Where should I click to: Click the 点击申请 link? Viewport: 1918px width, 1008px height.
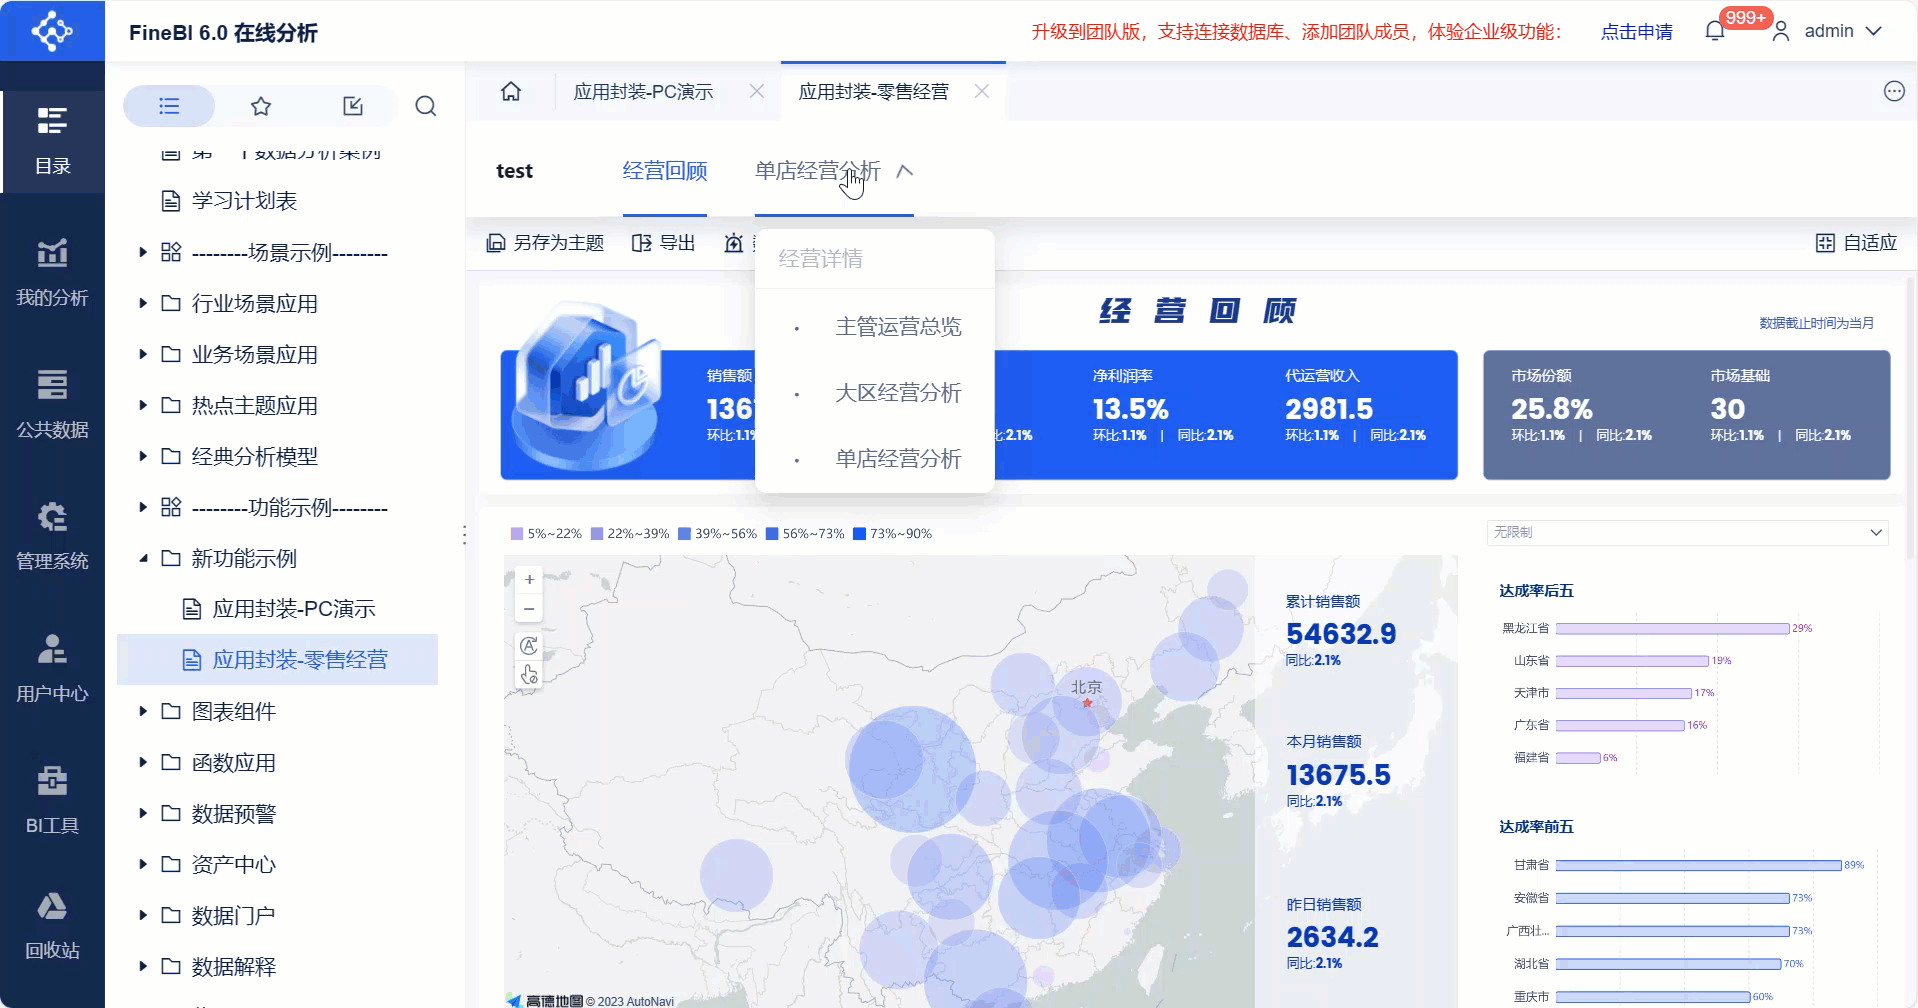point(1637,32)
